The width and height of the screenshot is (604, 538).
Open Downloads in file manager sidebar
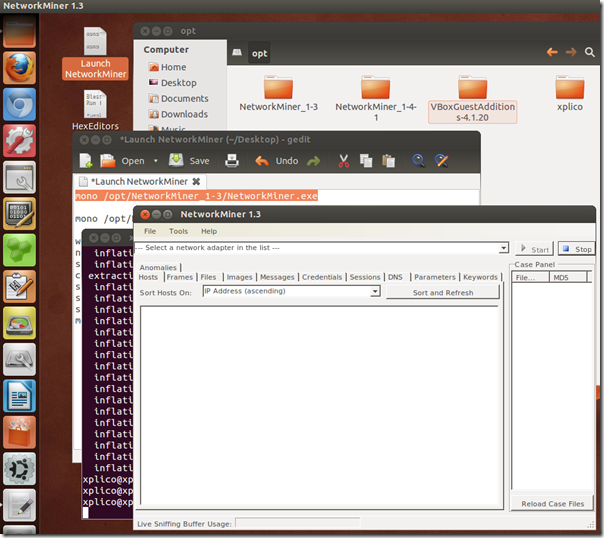[x=178, y=114]
